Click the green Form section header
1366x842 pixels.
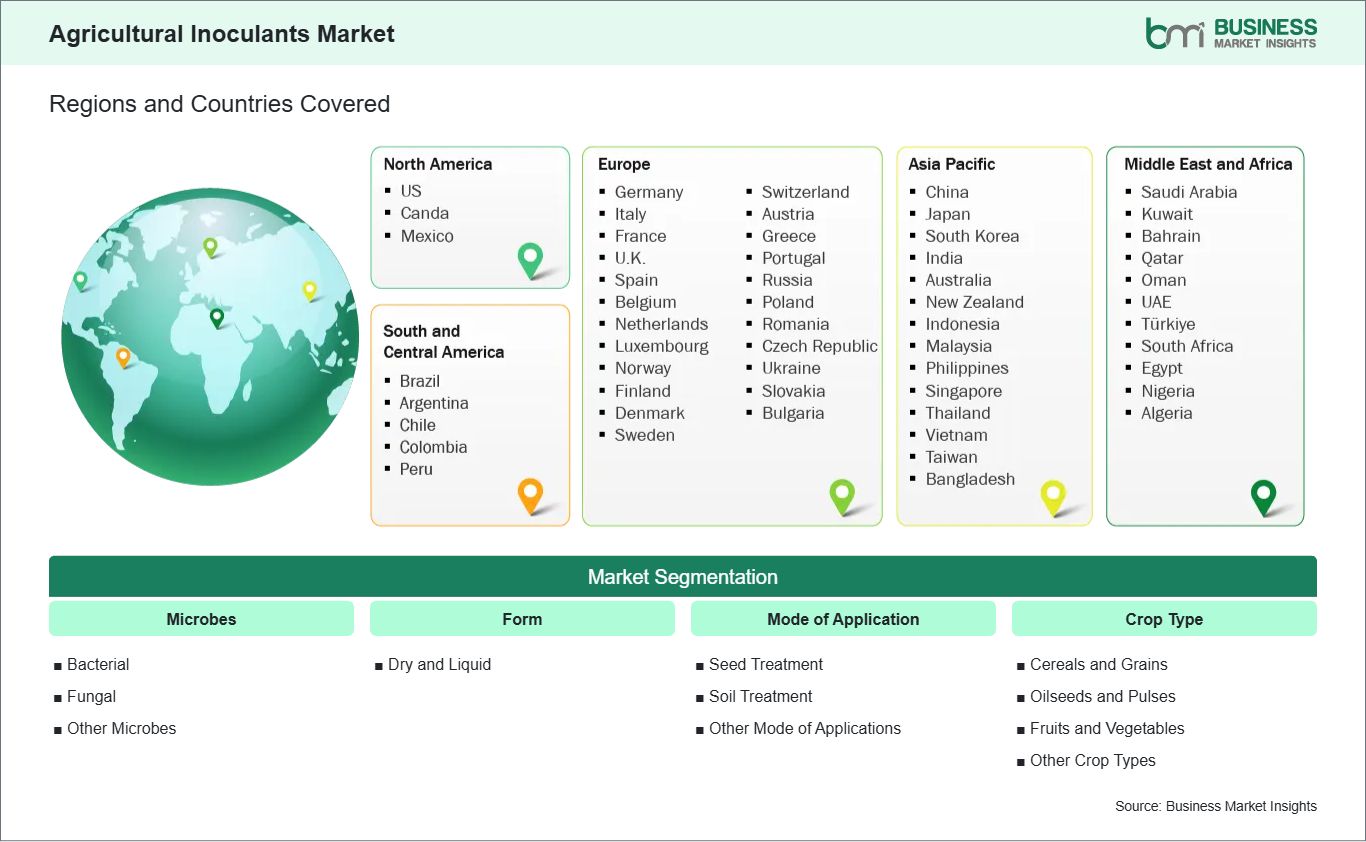[522, 618]
